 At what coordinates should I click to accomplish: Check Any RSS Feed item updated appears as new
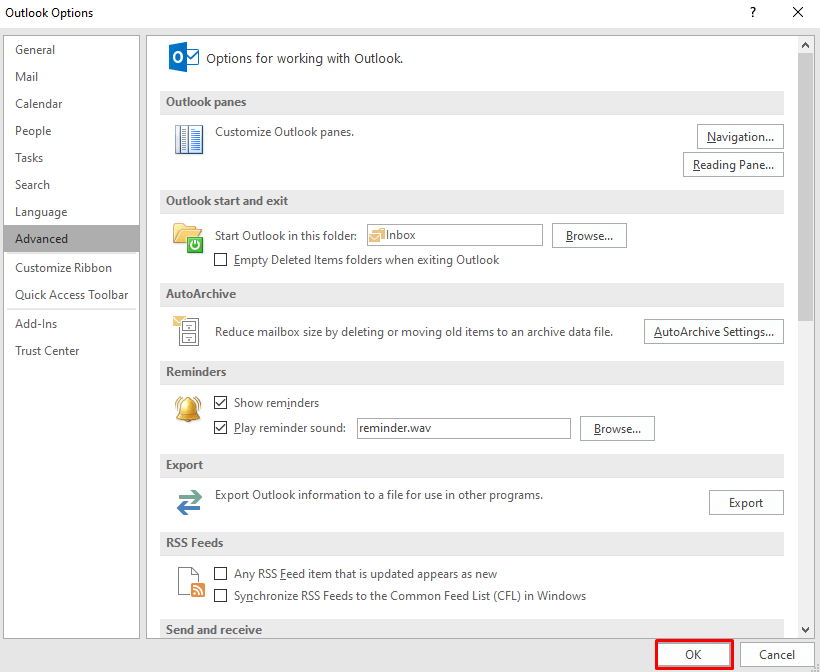[221, 574]
